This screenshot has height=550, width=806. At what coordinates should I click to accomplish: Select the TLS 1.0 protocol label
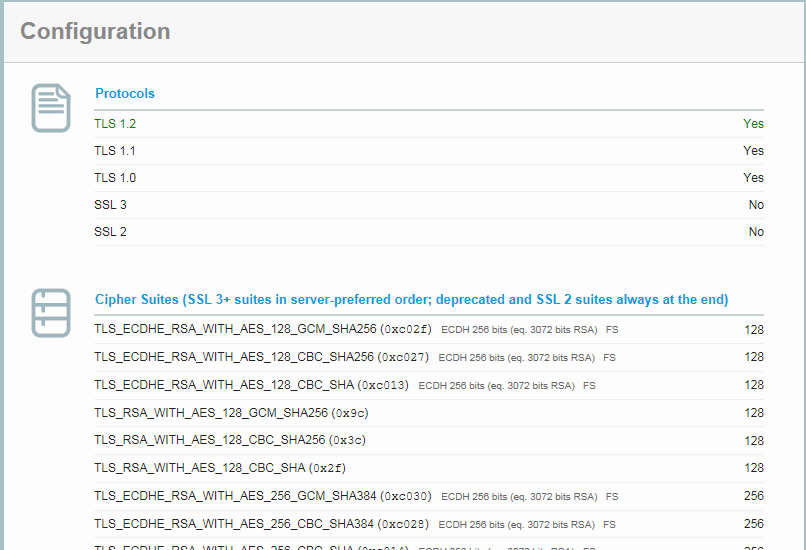click(115, 178)
